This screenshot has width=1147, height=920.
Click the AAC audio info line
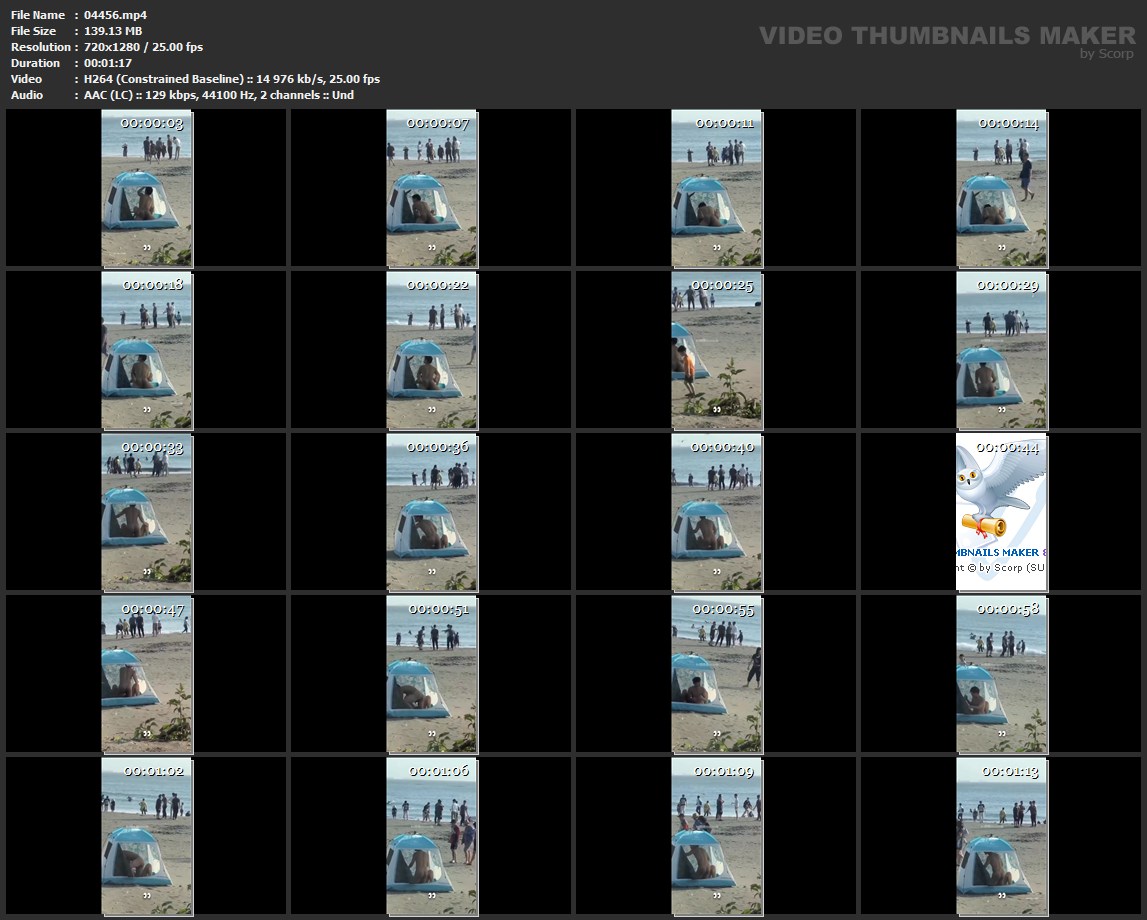218,95
